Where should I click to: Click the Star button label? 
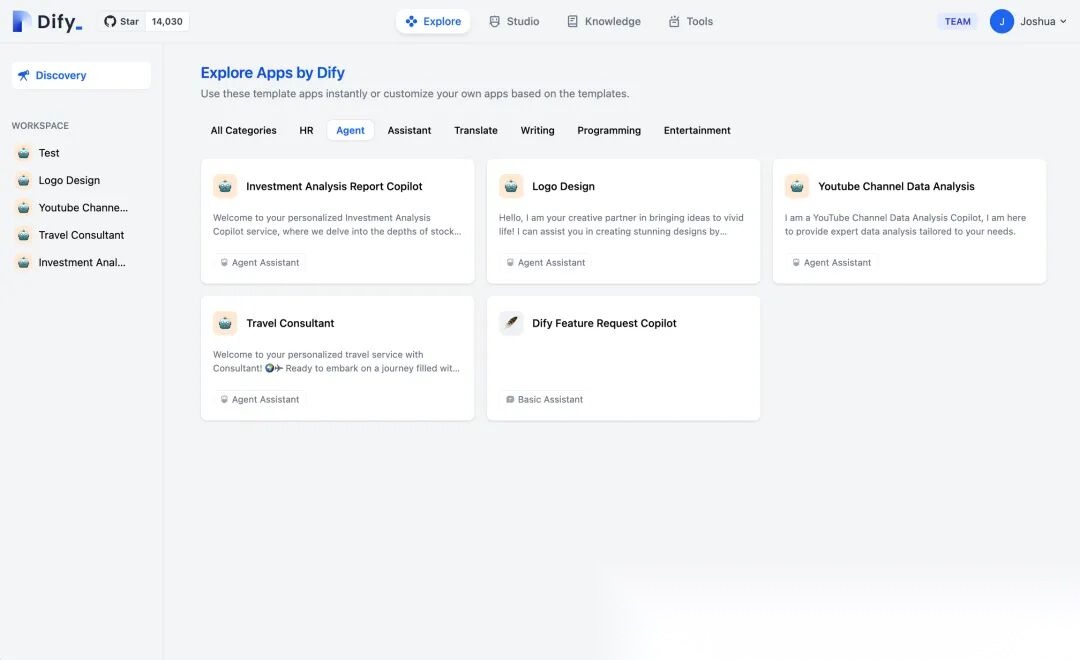pyautogui.click(x=129, y=21)
